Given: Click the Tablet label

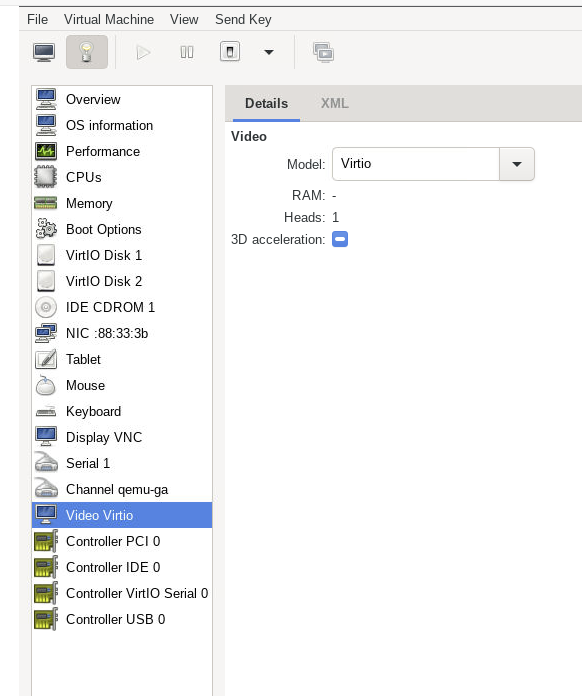Looking at the screenshot, I should click(x=83, y=359).
